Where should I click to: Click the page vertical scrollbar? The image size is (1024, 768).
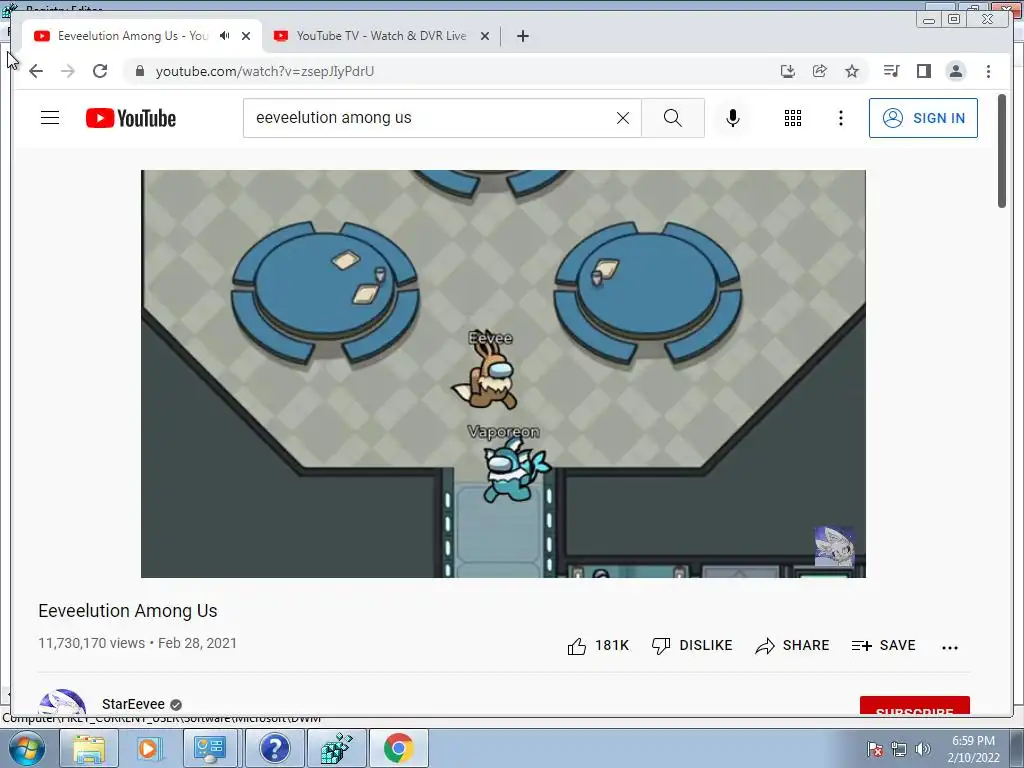[x=1002, y=151]
